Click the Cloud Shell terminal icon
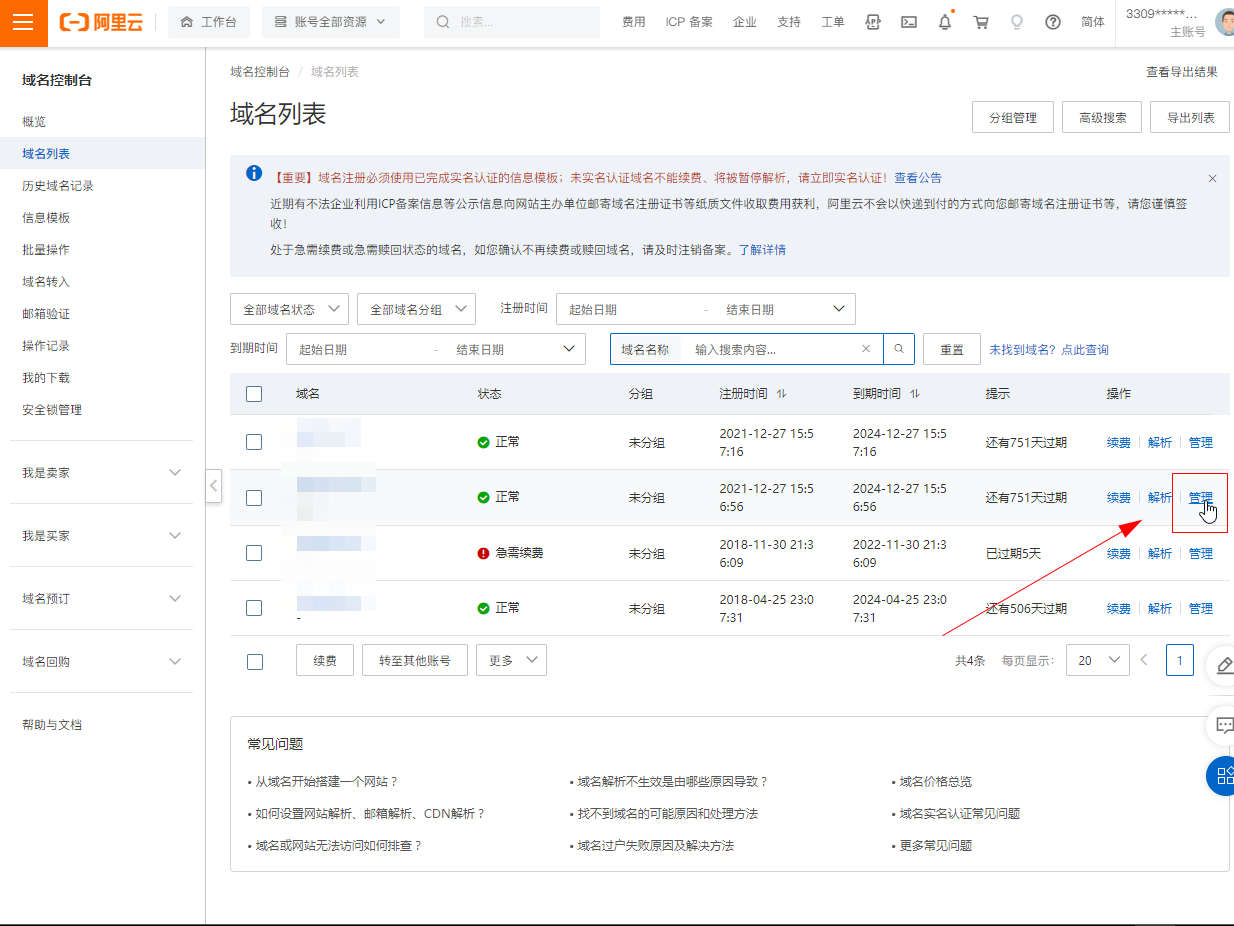Screen dimensions: 1234x926 [909, 22]
